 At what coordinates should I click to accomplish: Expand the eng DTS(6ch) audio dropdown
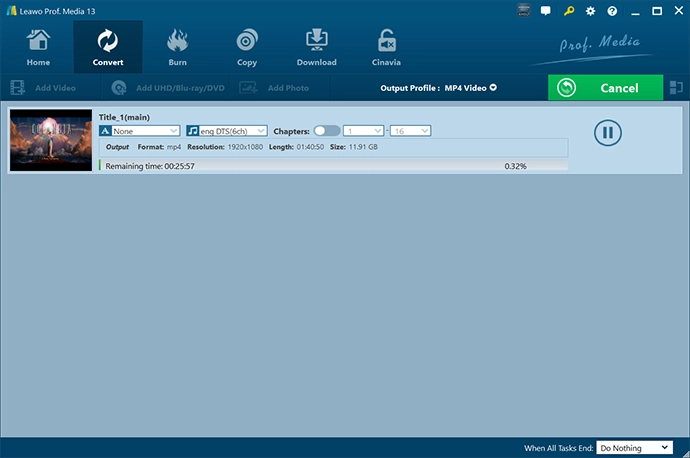pyautogui.click(x=226, y=131)
